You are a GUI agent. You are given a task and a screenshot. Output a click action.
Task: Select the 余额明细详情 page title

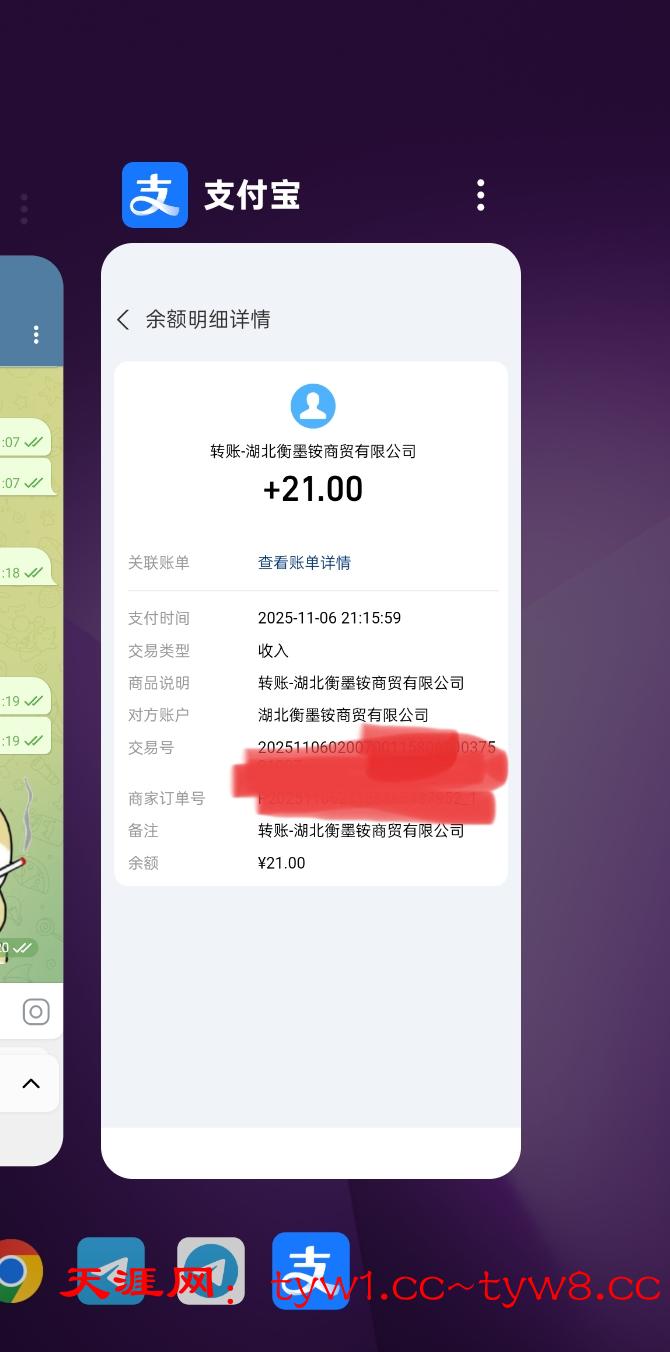208,319
